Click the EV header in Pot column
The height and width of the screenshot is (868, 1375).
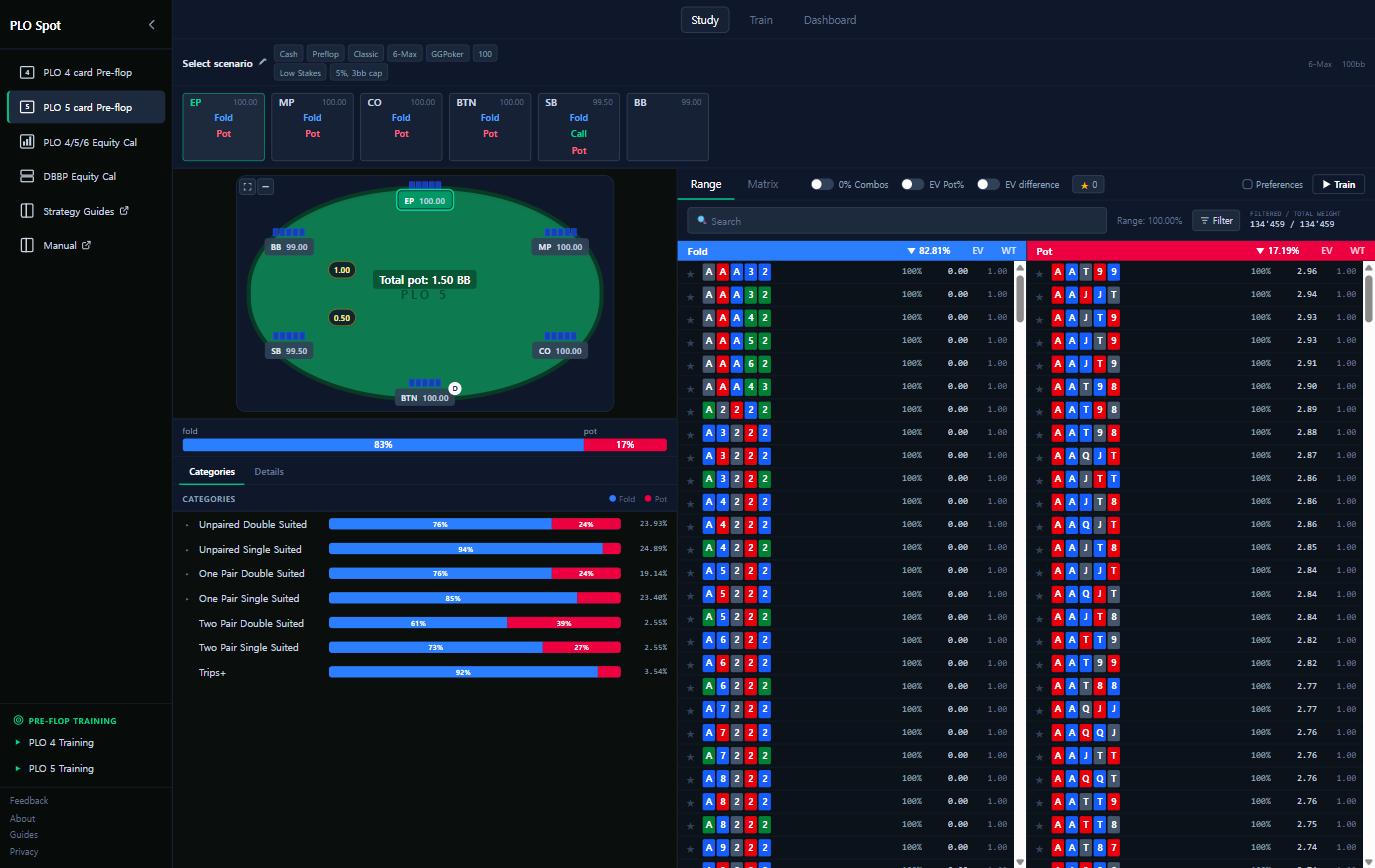pos(1327,251)
